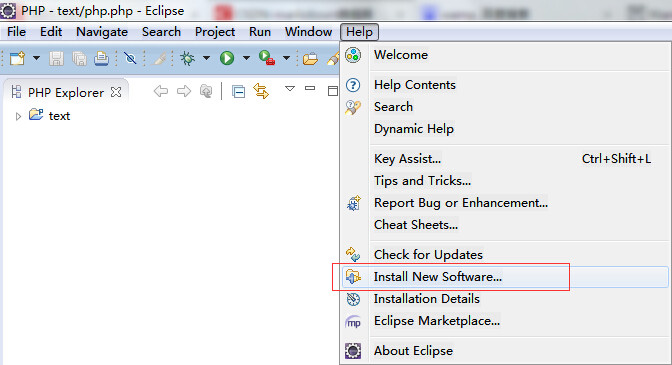Image resolution: width=672 pixels, height=365 pixels.
Task: Click the PHP Explorer Back arrow
Action: (x=161, y=91)
